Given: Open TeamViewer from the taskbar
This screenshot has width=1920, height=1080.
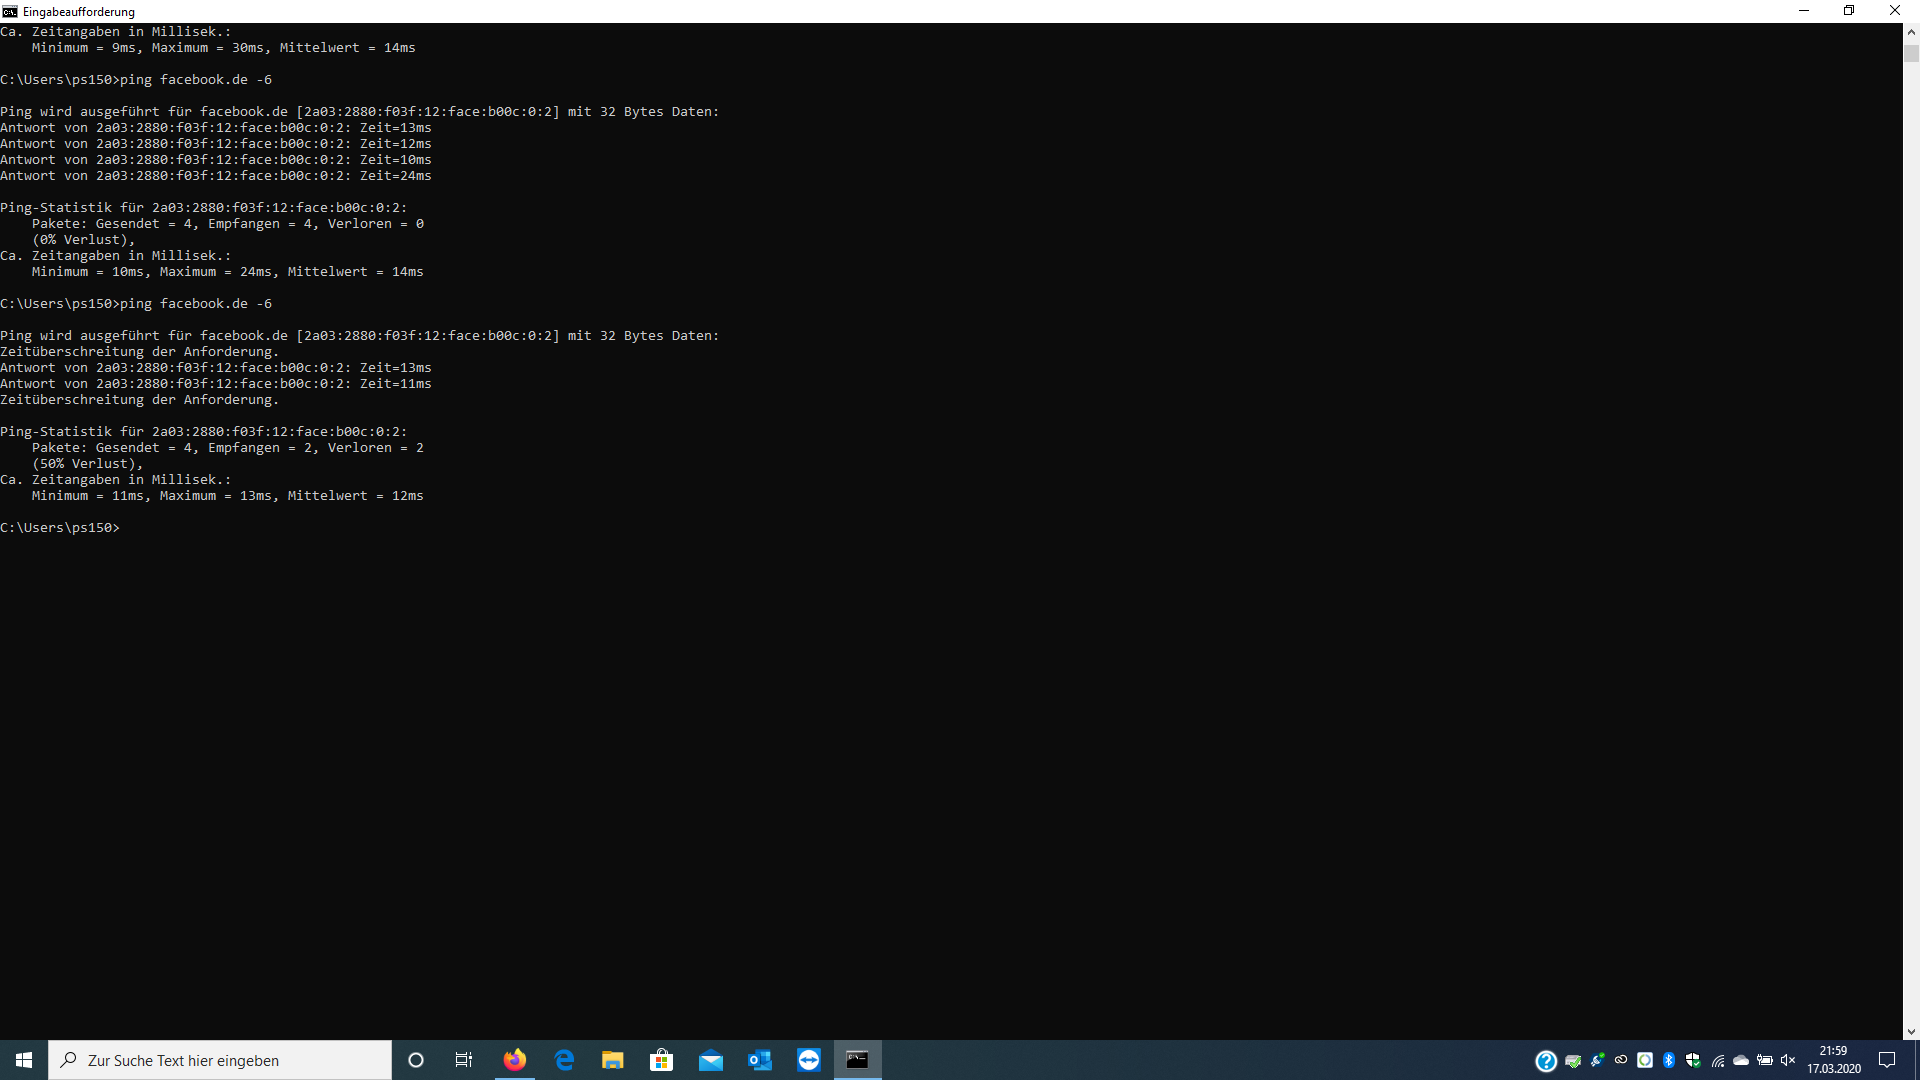Looking at the screenshot, I should click(x=808, y=1060).
